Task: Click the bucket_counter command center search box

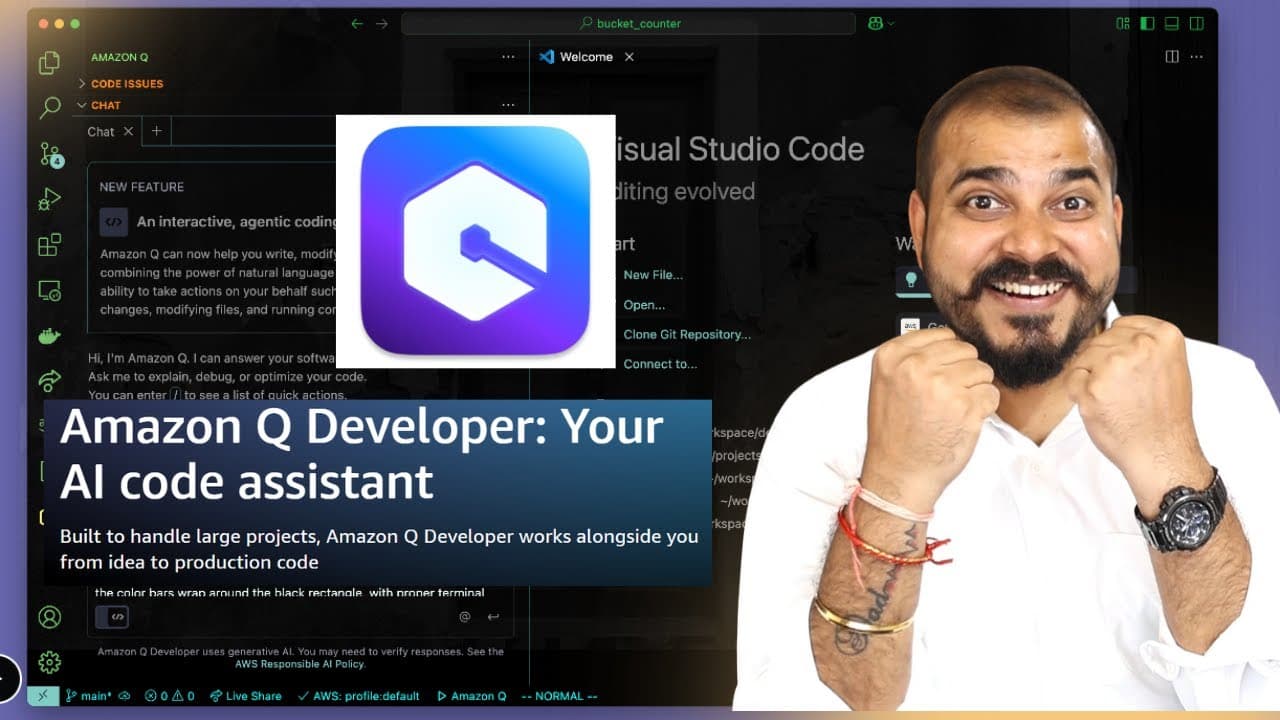Action: 628,23
